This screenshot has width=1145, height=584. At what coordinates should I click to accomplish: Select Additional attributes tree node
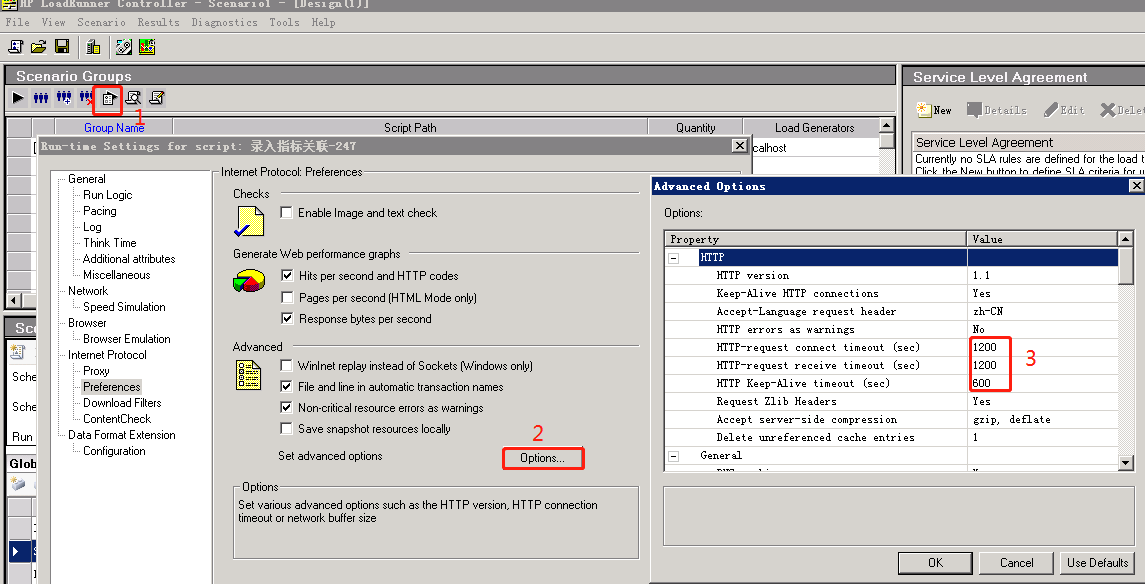[129, 259]
